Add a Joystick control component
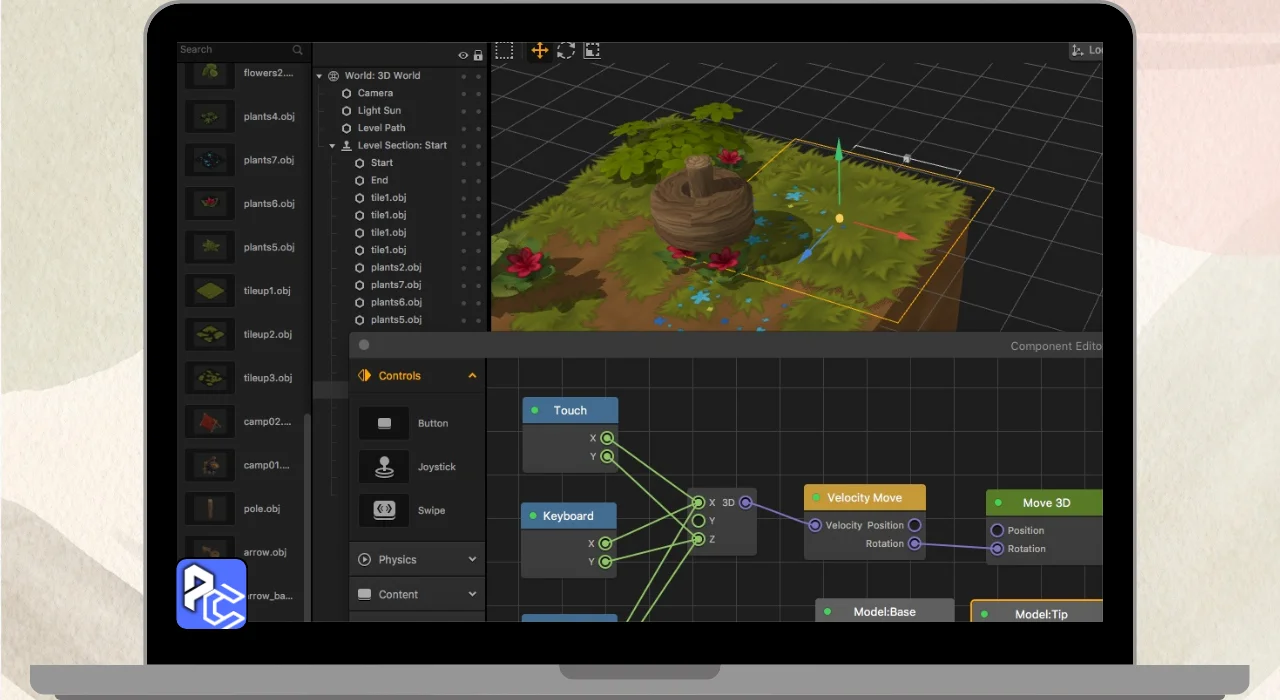 pyautogui.click(x=384, y=467)
